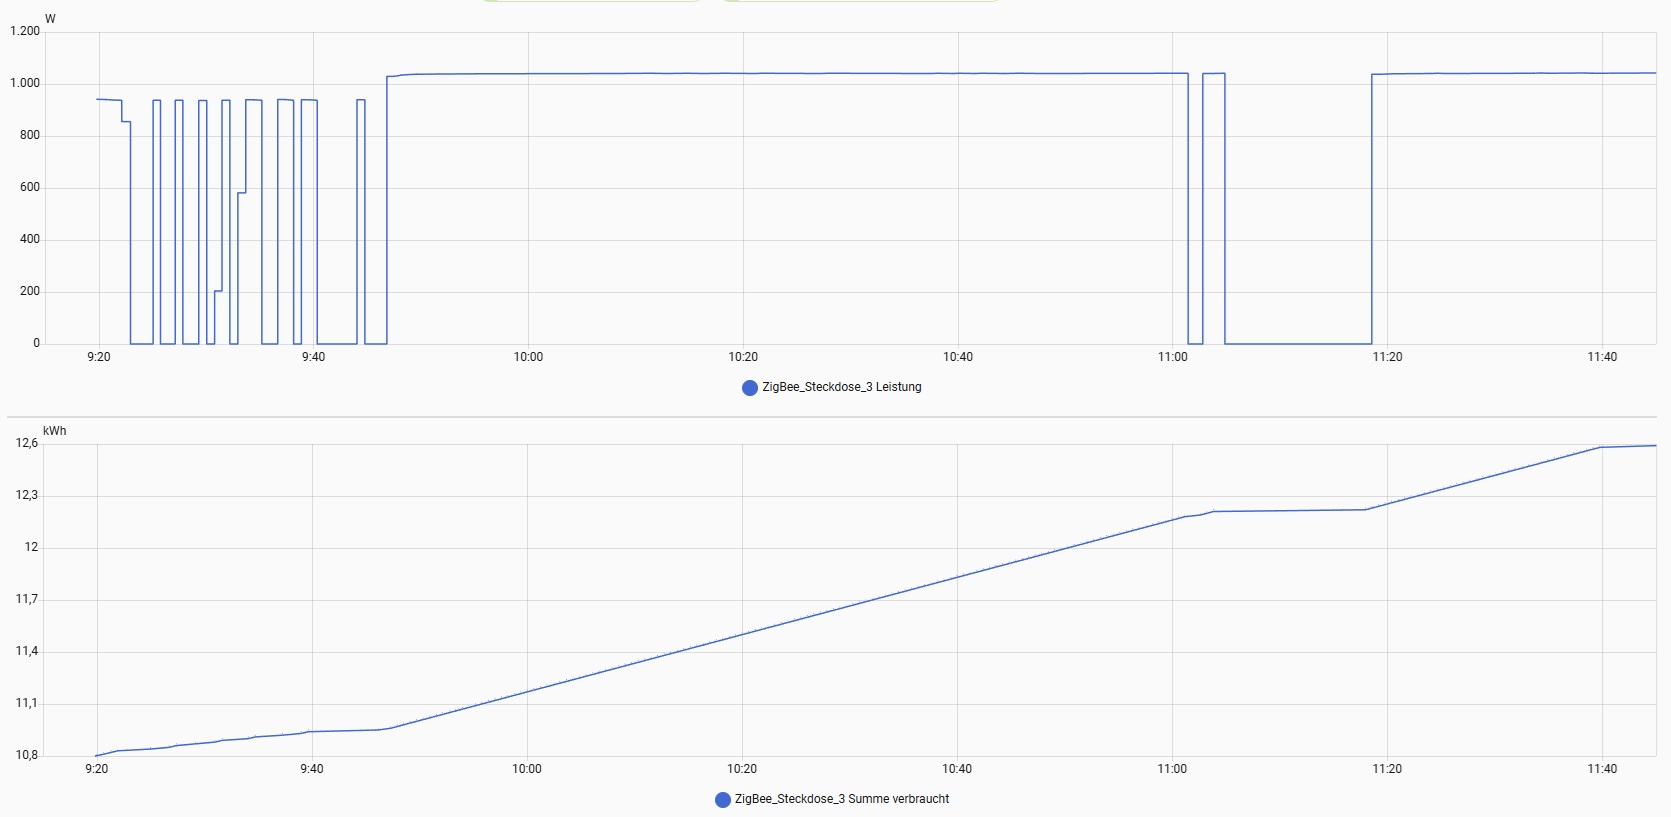
Task: Click the 11,1 value on the kWh axis
Action: (27, 703)
